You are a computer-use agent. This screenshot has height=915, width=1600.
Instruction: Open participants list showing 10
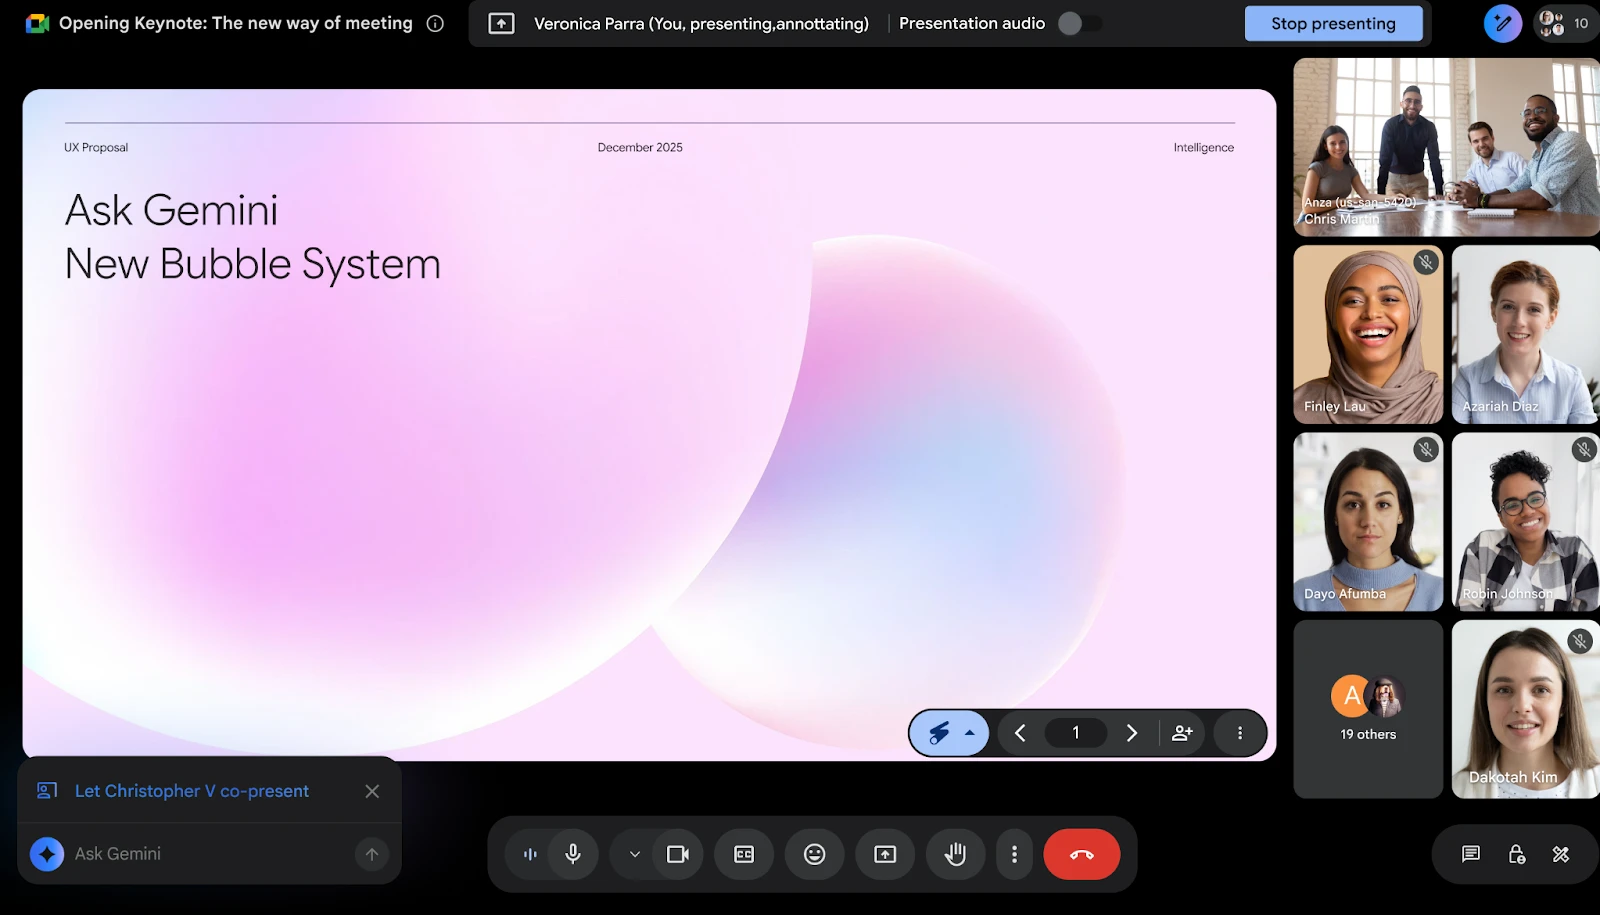(1566, 23)
